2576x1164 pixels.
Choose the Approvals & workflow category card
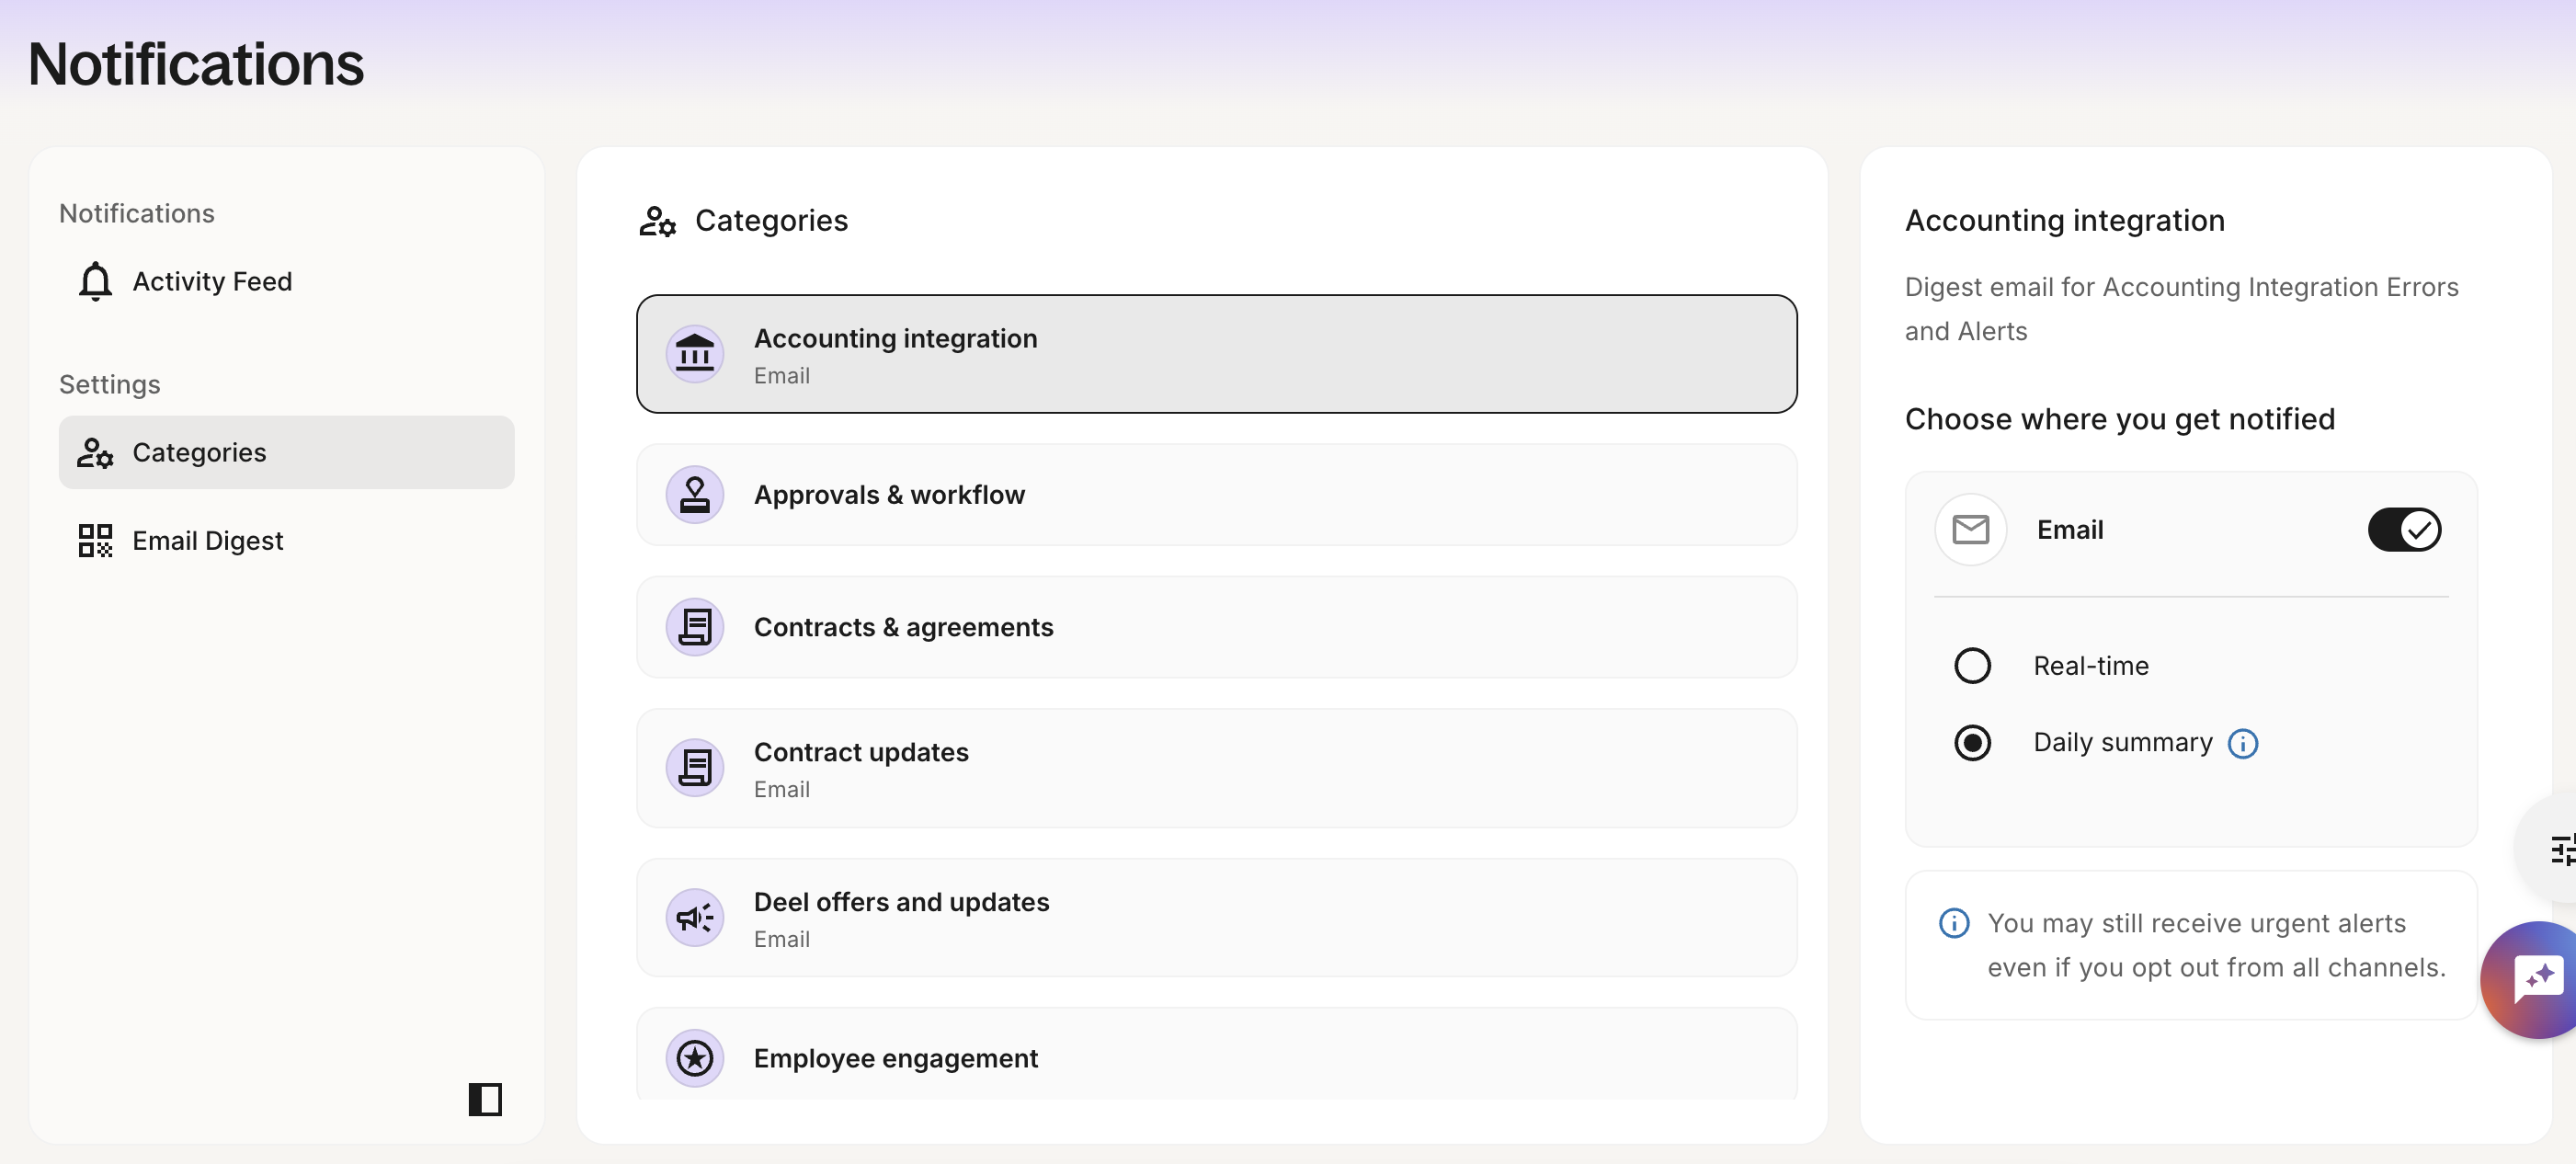pos(1216,495)
